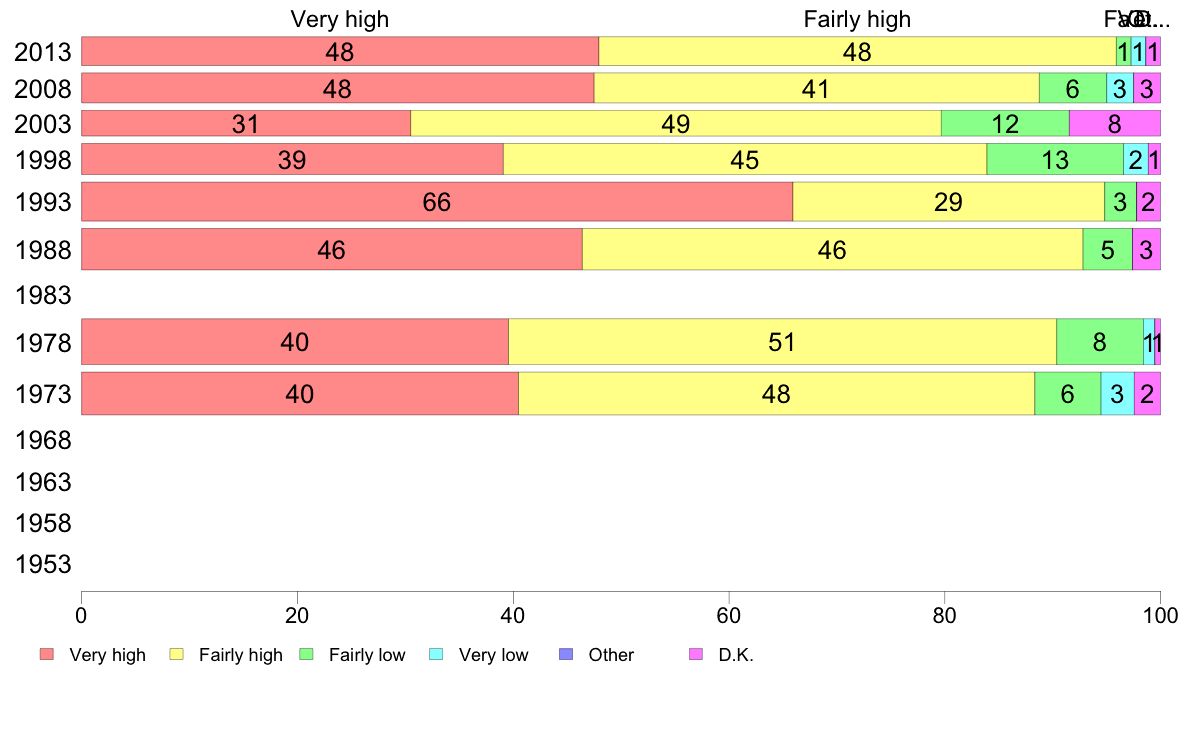Click the 2013 year label on axis
Image resolution: width=1188 pixels, height=736 pixels.
pyautogui.click(x=43, y=52)
